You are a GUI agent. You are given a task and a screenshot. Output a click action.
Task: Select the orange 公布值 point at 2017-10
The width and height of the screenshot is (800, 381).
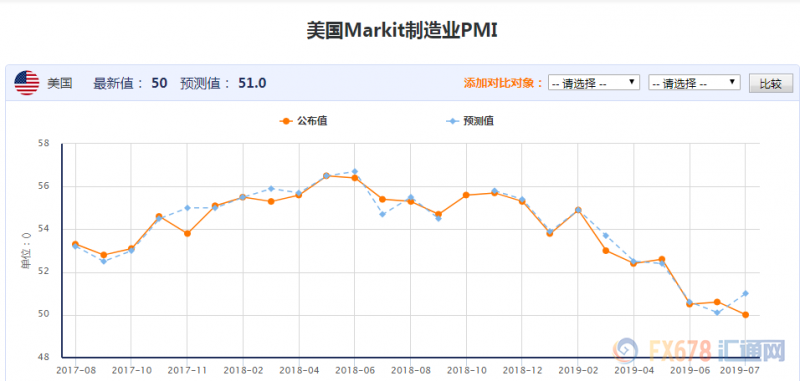tap(131, 248)
